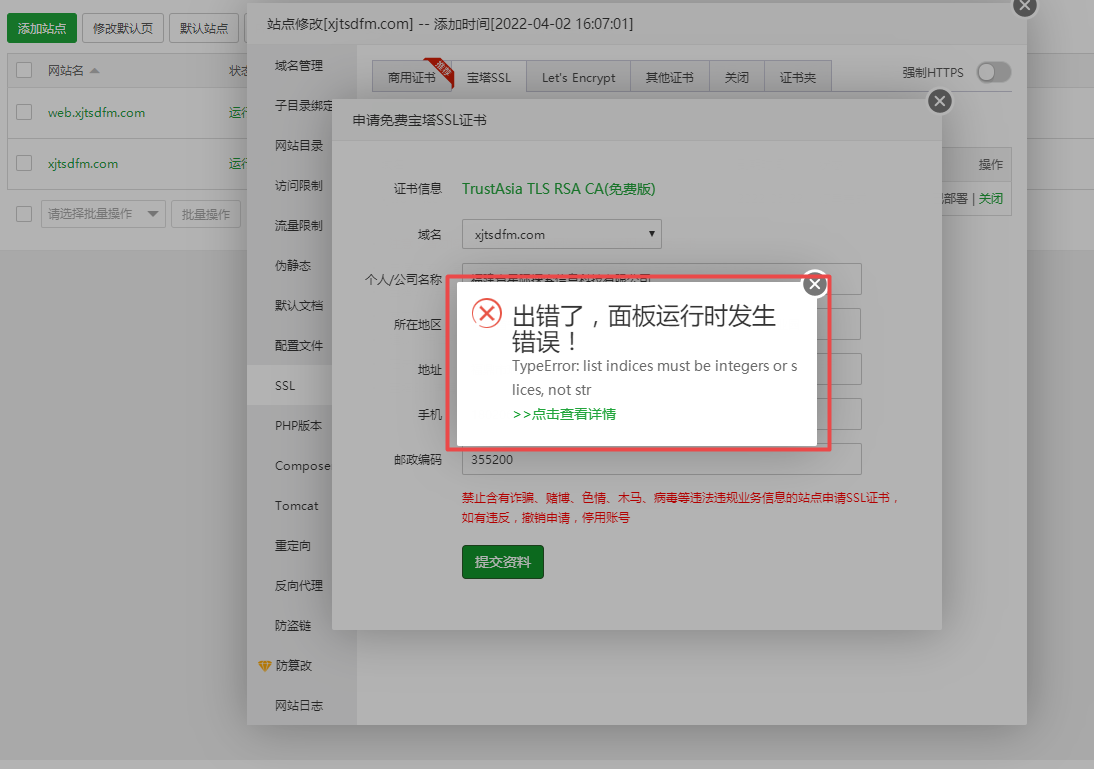Open 配置文件 in the sidebar
The height and width of the screenshot is (769, 1094).
(x=299, y=345)
